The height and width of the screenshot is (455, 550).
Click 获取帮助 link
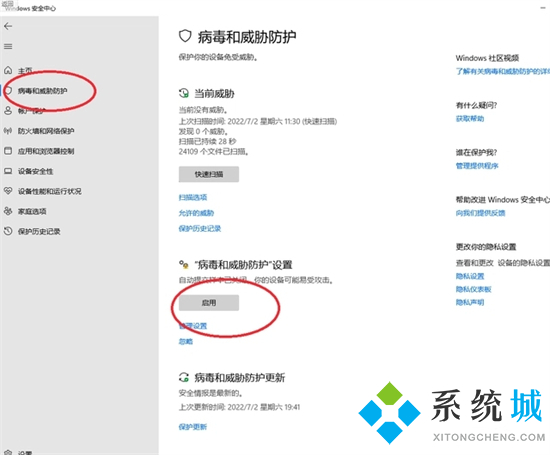click(x=470, y=119)
